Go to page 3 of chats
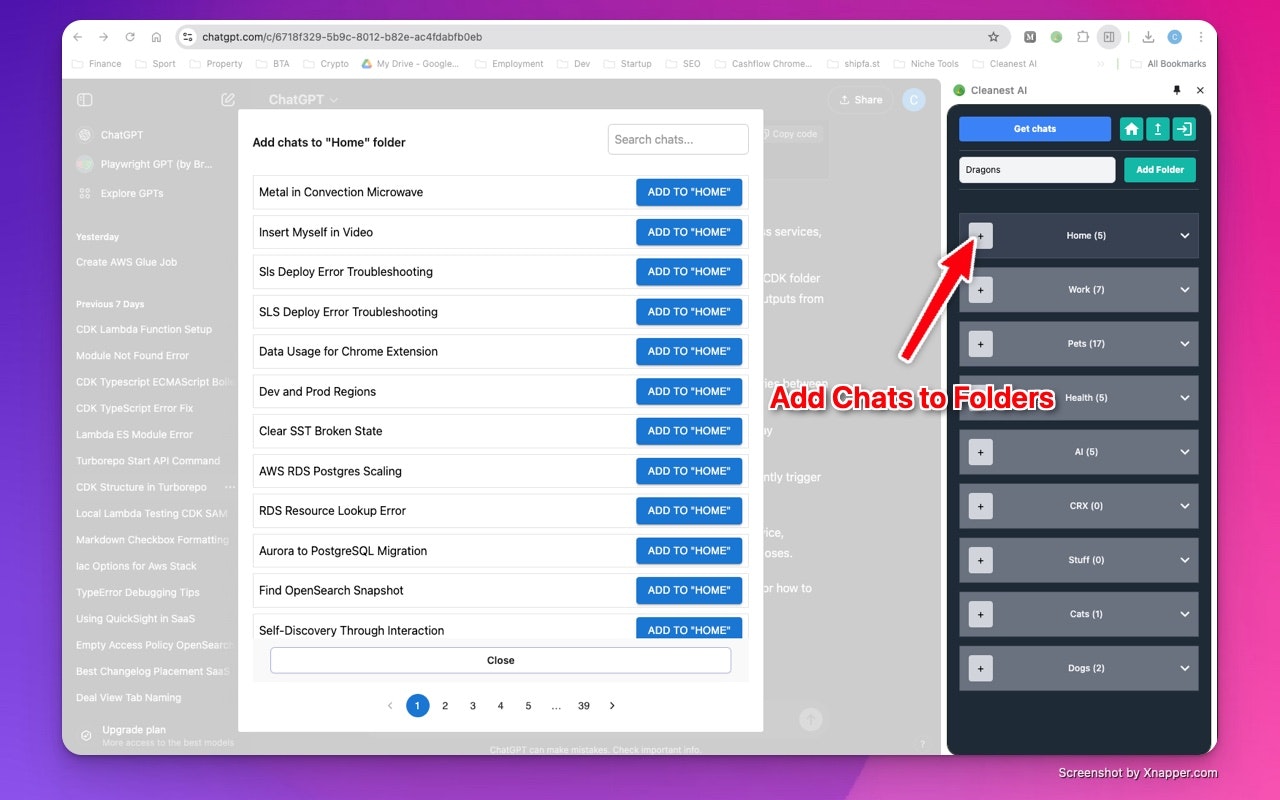This screenshot has height=800, width=1280. [473, 706]
